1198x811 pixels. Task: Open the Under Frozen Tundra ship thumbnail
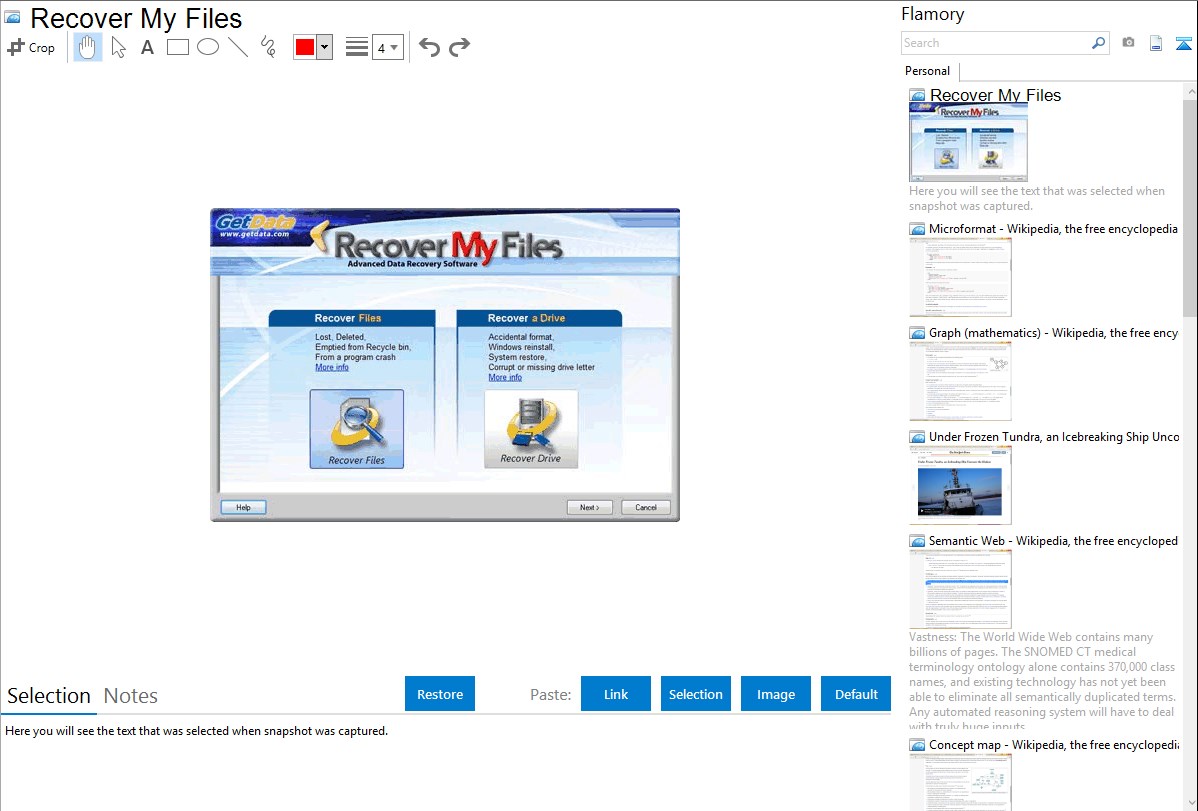(x=960, y=485)
